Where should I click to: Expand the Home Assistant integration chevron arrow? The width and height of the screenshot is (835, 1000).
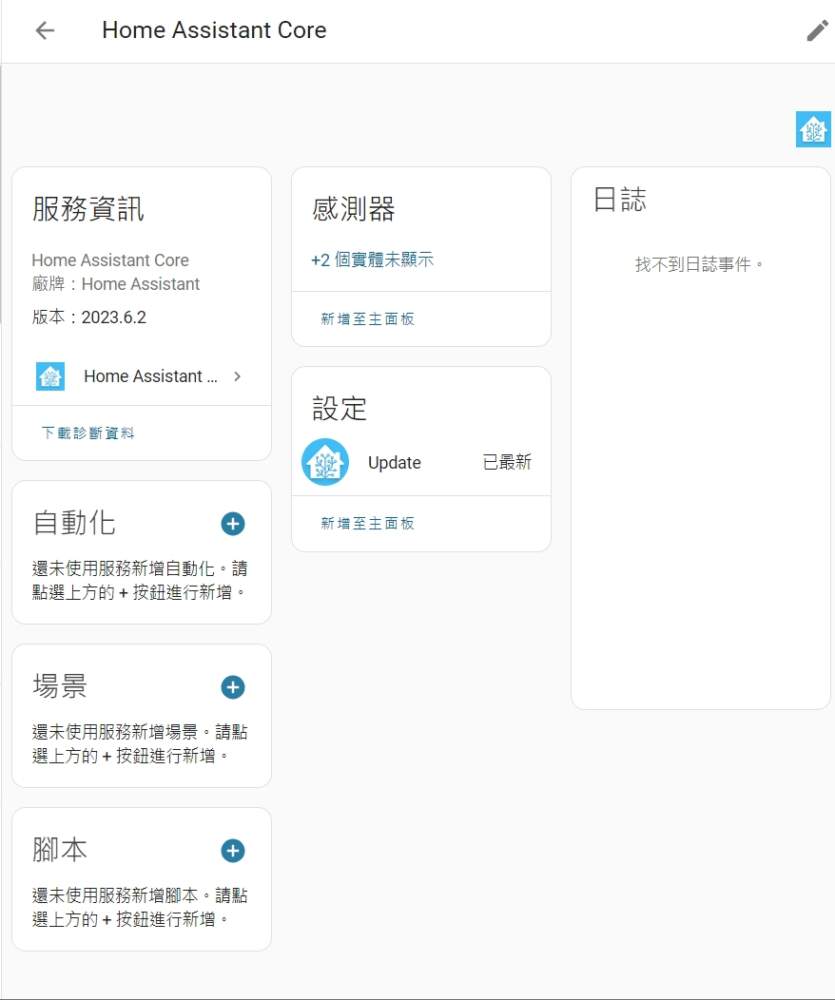pyautogui.click(x=237, y=376)
